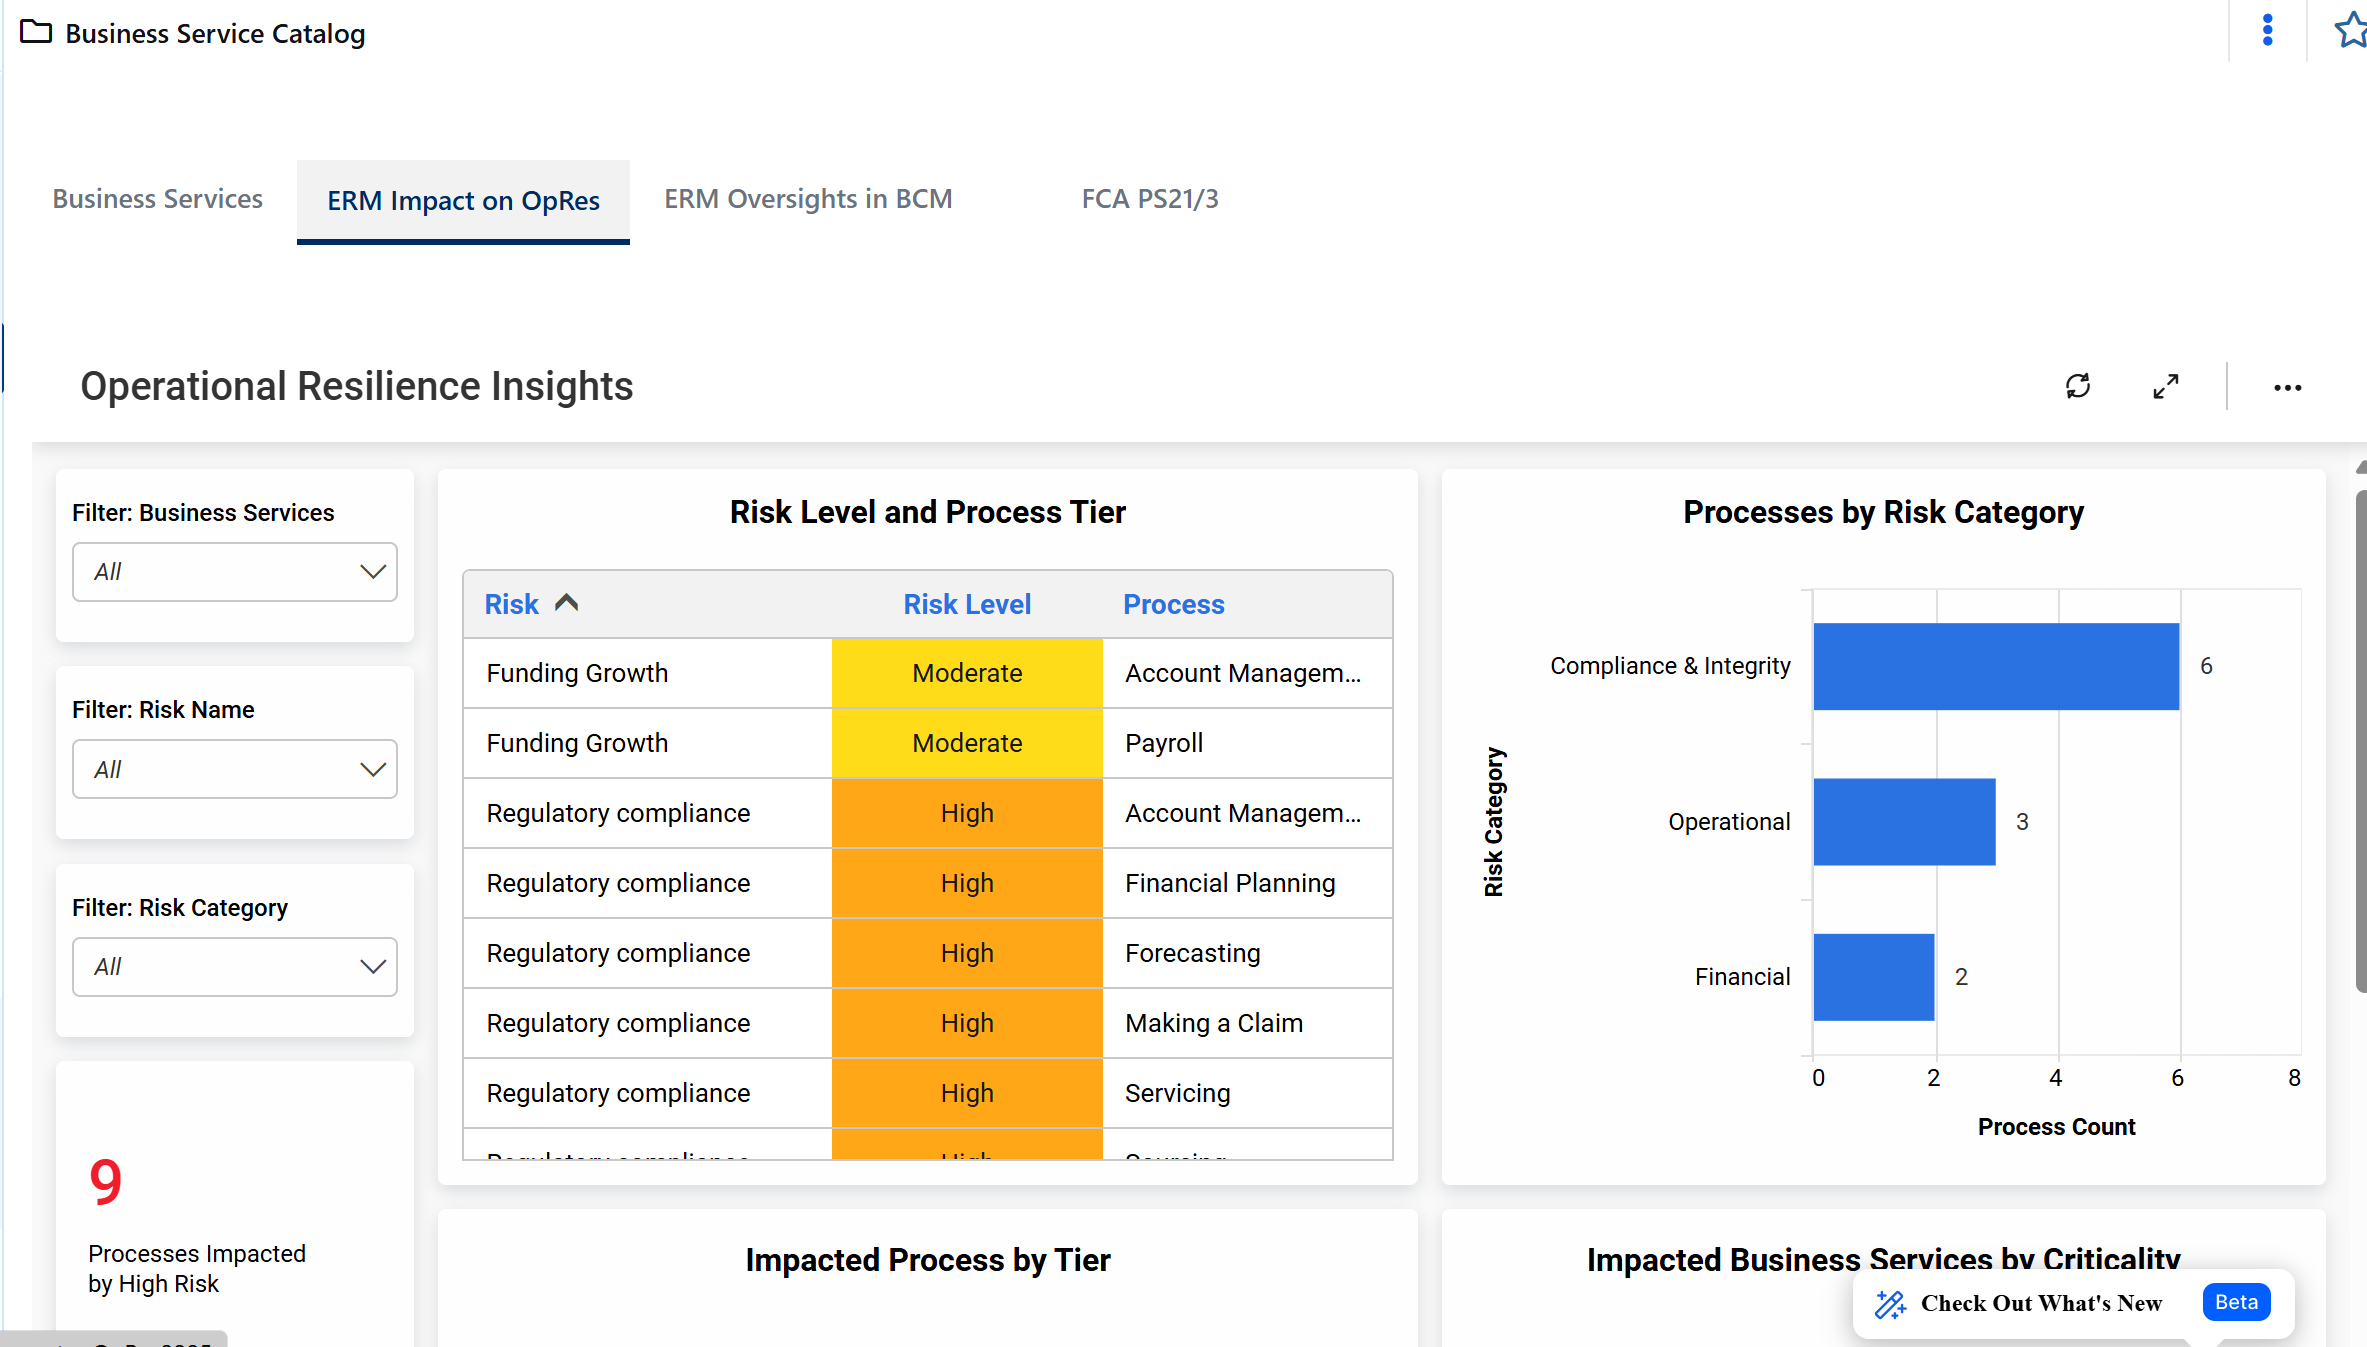Image resolution: width=2367 pixels, height=1347 pixels.
Task: Open the blue vertical three-dot menu
Action: click(2267, 30)
